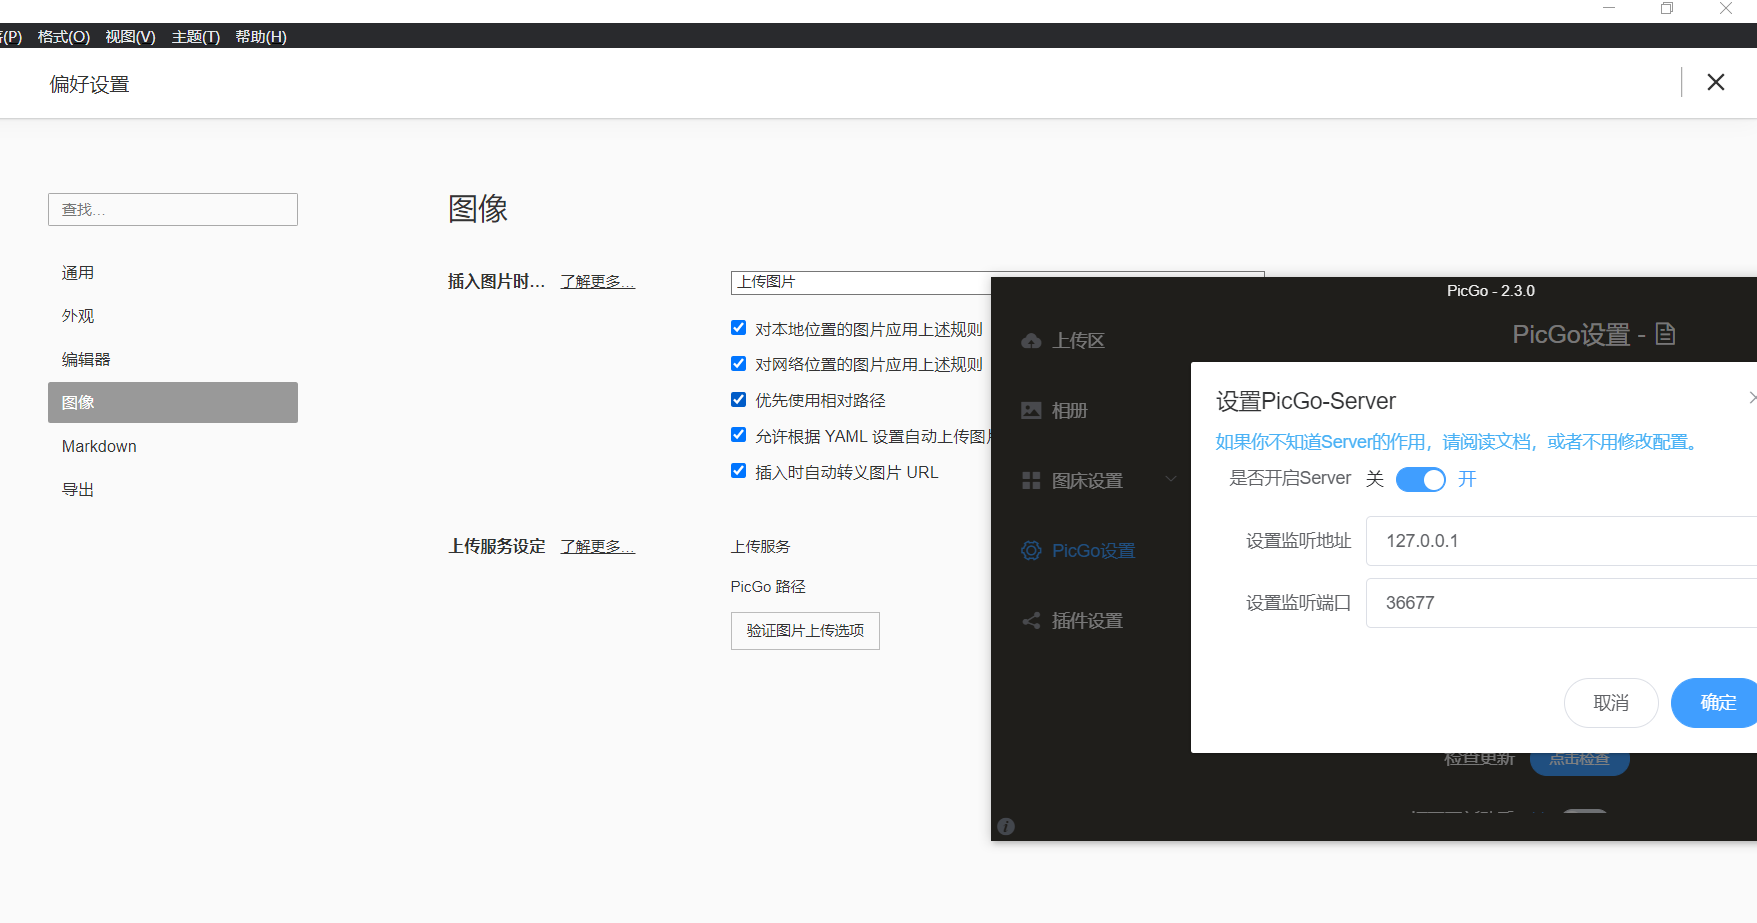Open 了解更多 link beside 插入图片时

(597, 282)
